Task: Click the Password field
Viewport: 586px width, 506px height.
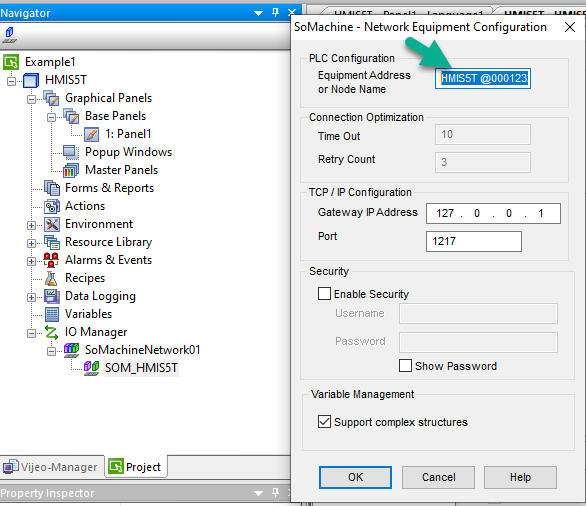Action: [x=478, y=342]
